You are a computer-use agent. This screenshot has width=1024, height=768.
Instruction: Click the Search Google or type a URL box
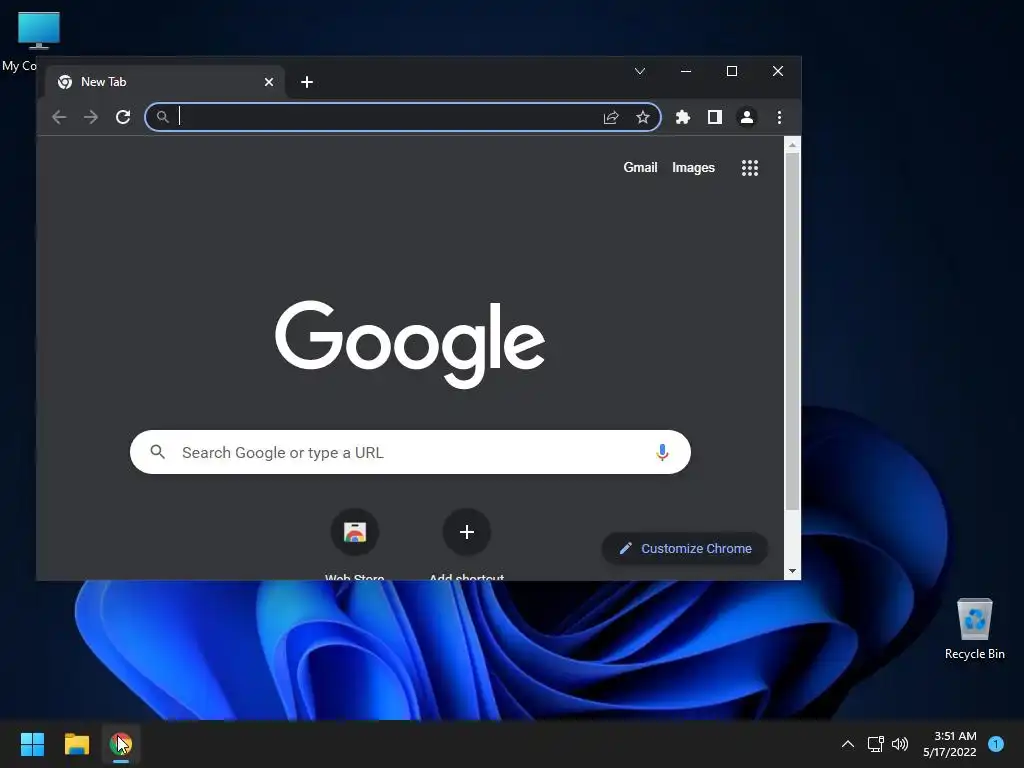click(410, 452)
